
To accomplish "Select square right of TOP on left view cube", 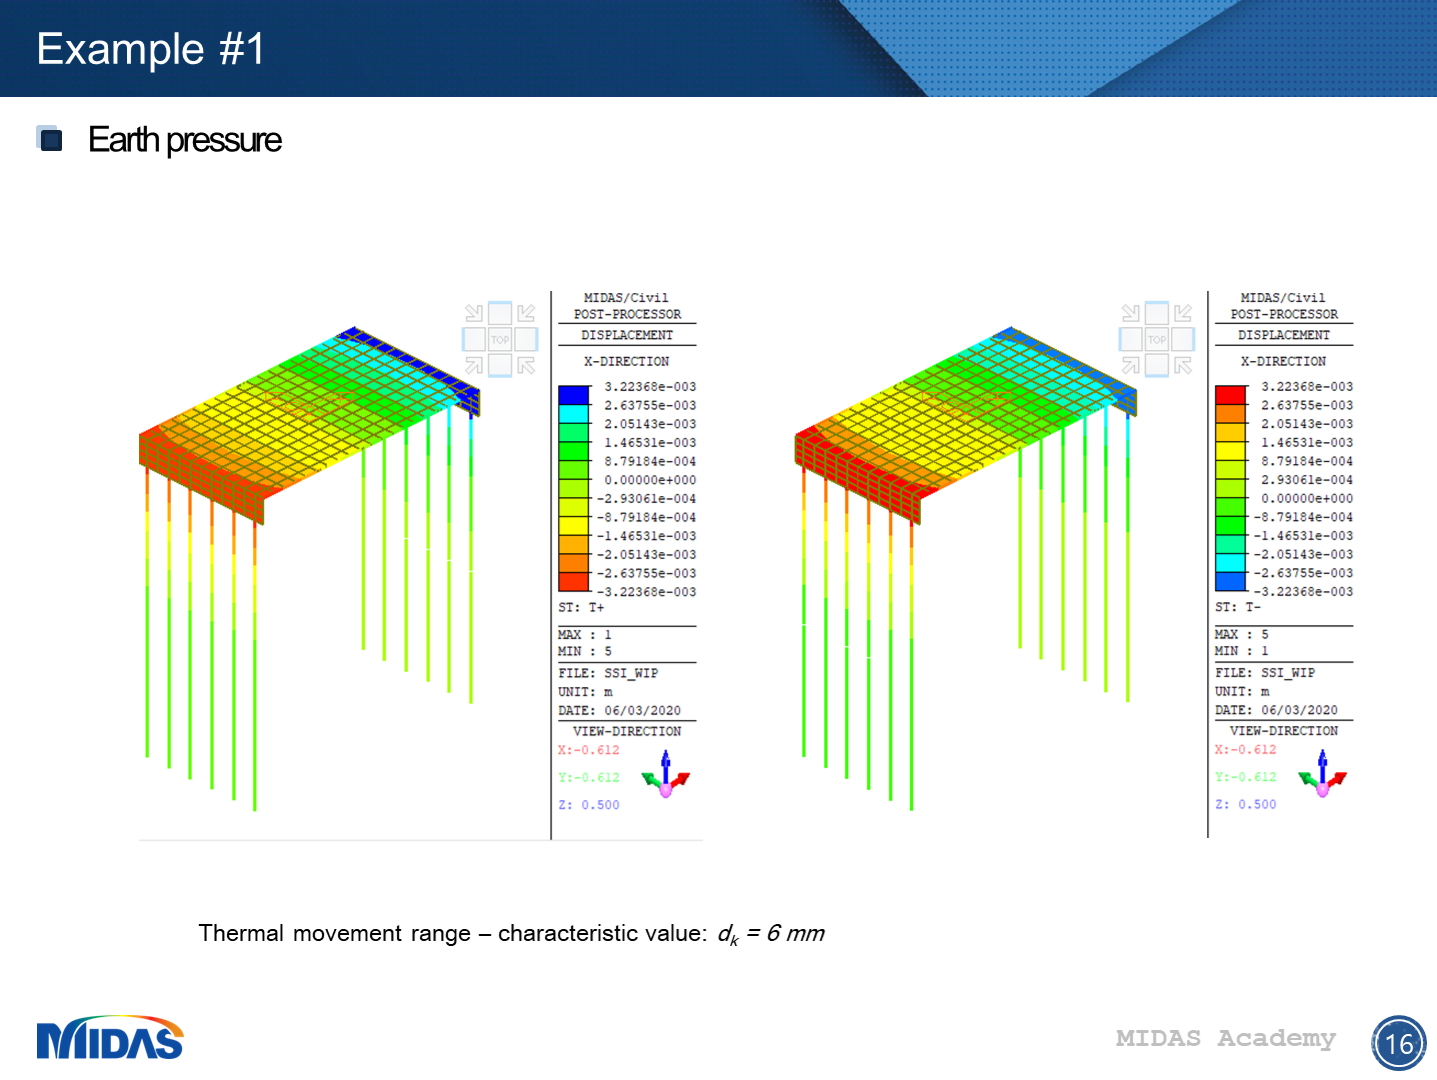I will pyautogui.click(x=526, y=340).
